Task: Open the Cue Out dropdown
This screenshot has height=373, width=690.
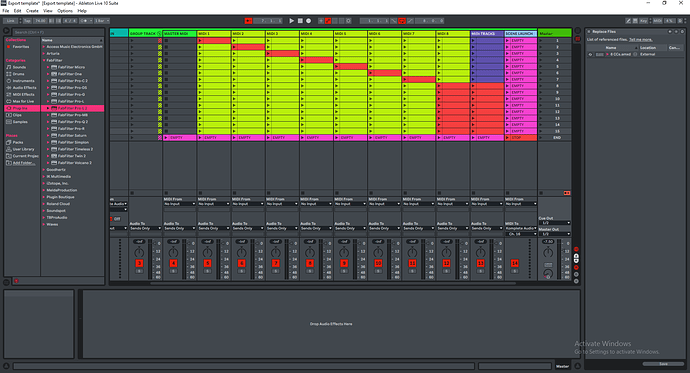Action: pyautogui.click(x=554, y=223)
